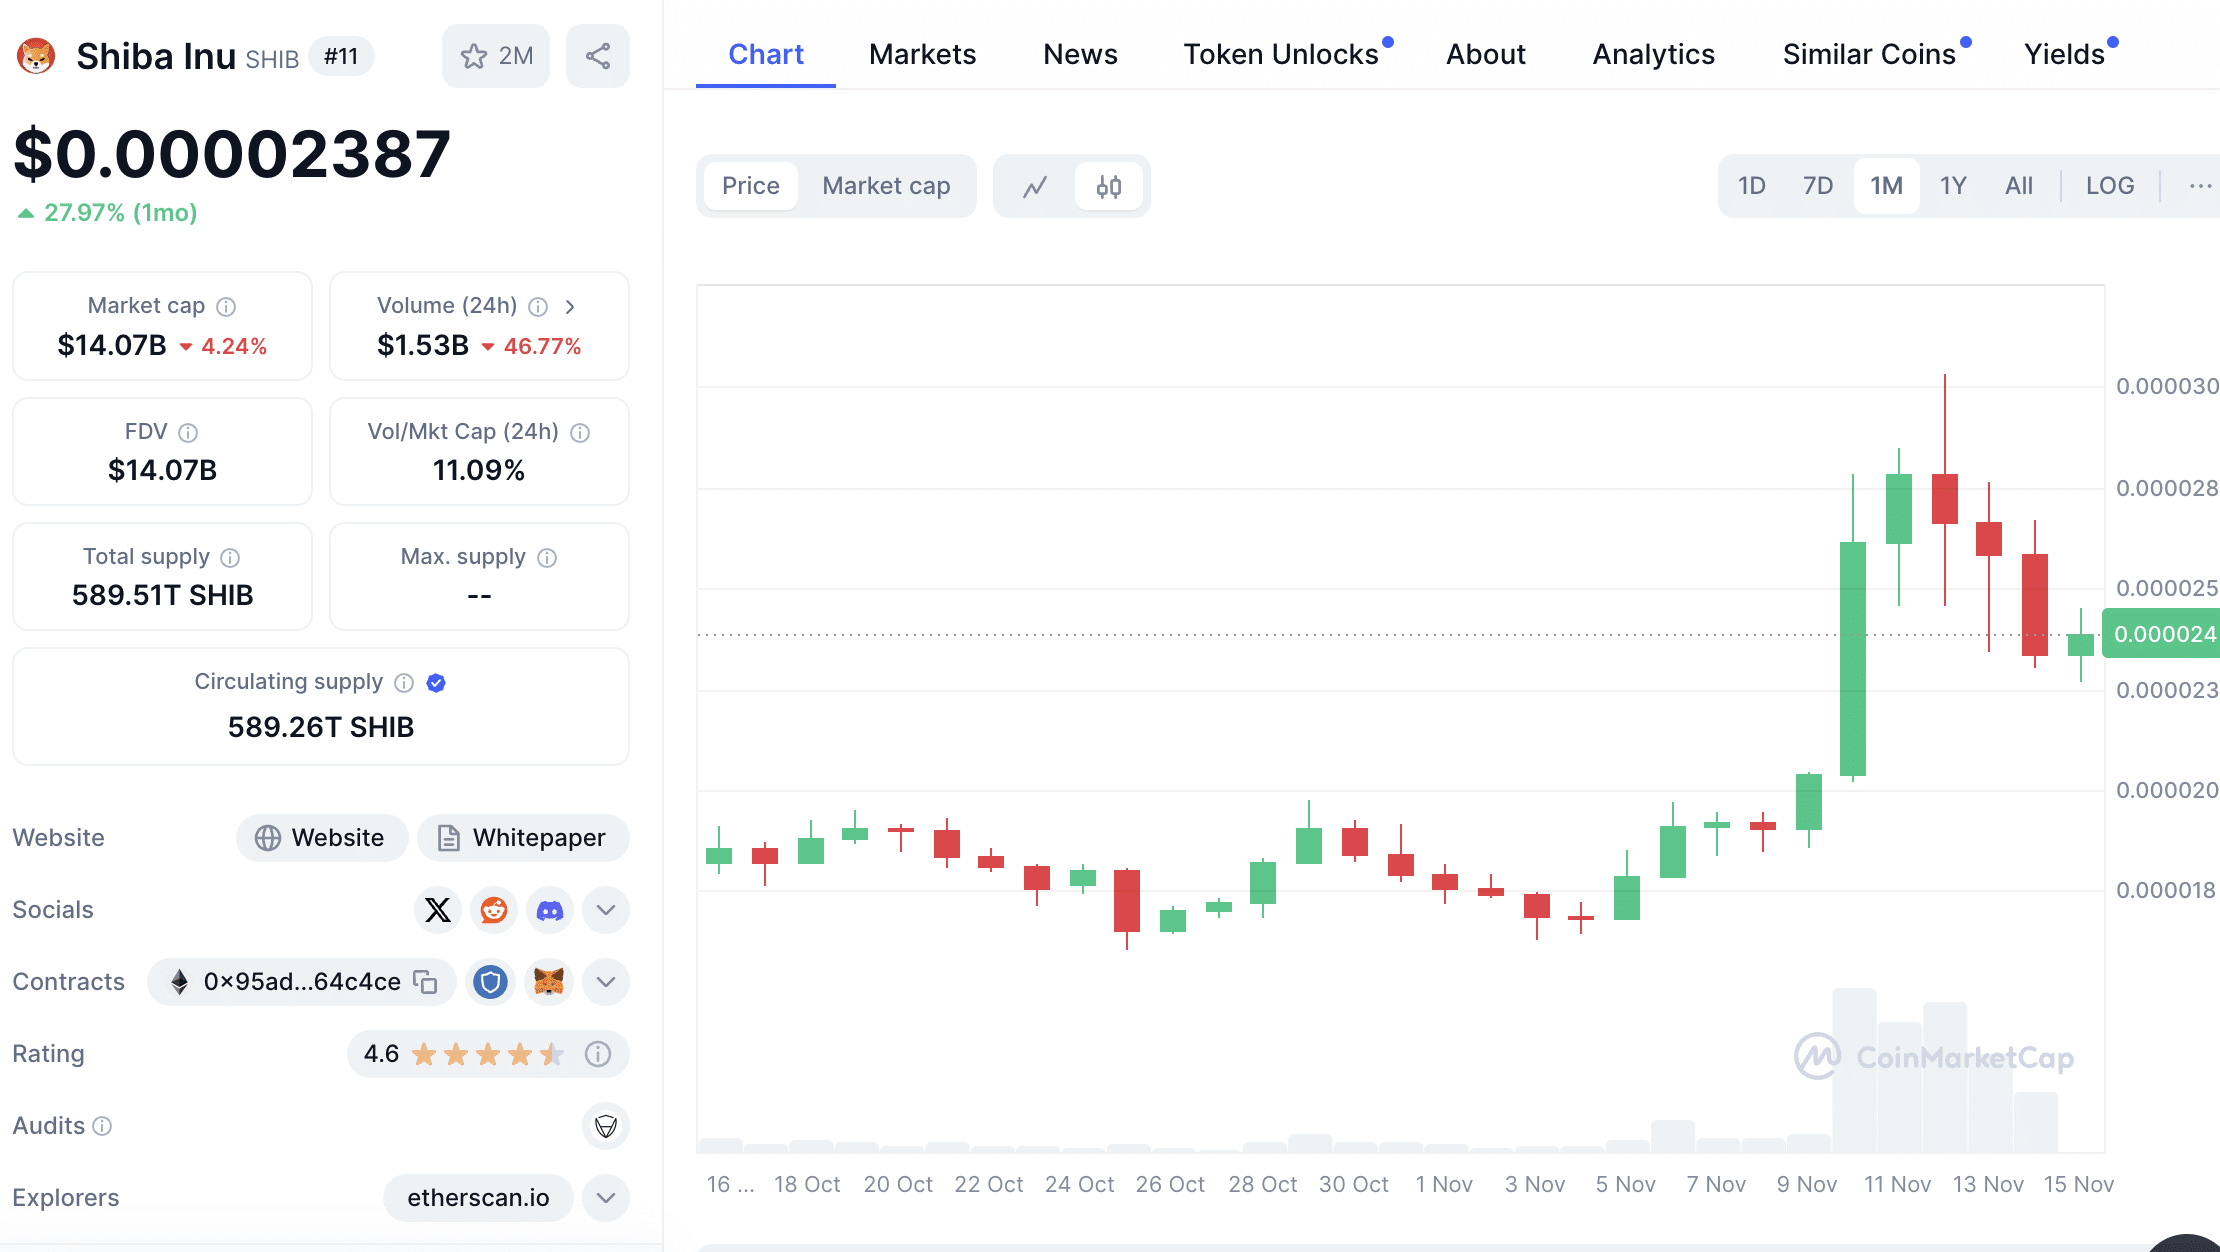The width and height of the screenshot is (2220, 1252).
Task: Click the current price label 0.000024
Action: tap(2162, 634)
